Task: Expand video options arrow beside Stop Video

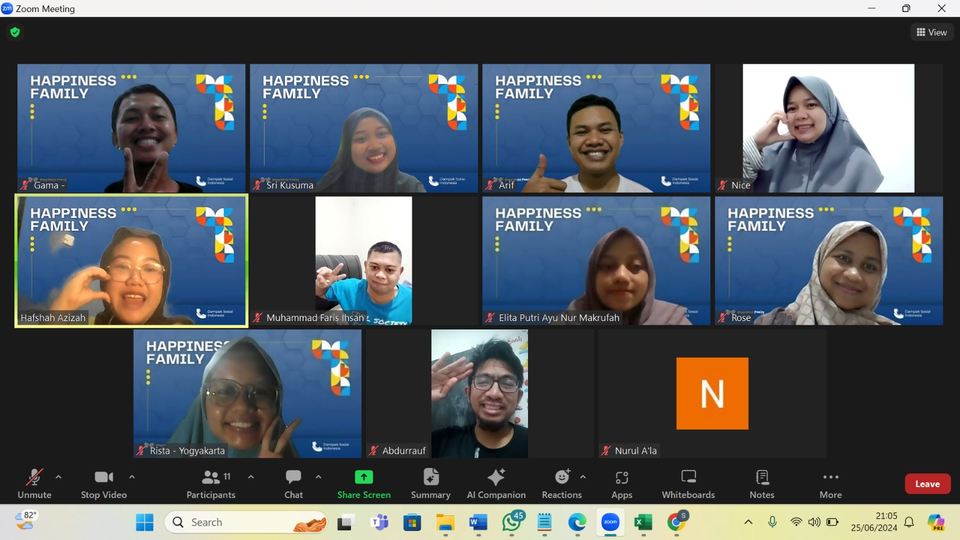Action: 132,477
